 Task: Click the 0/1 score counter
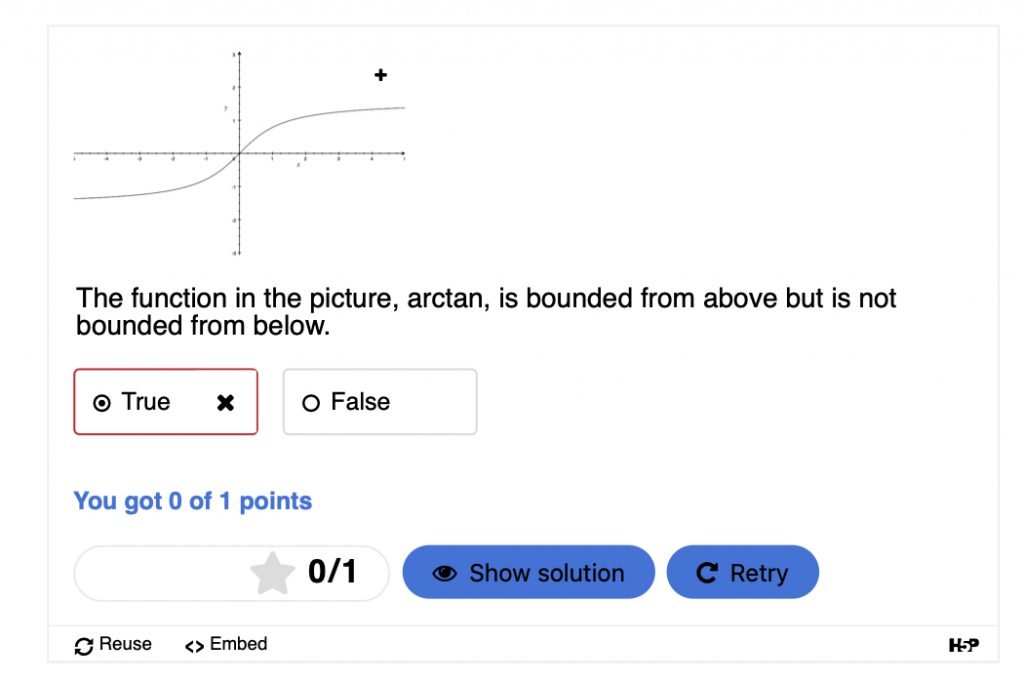[332, 572]
